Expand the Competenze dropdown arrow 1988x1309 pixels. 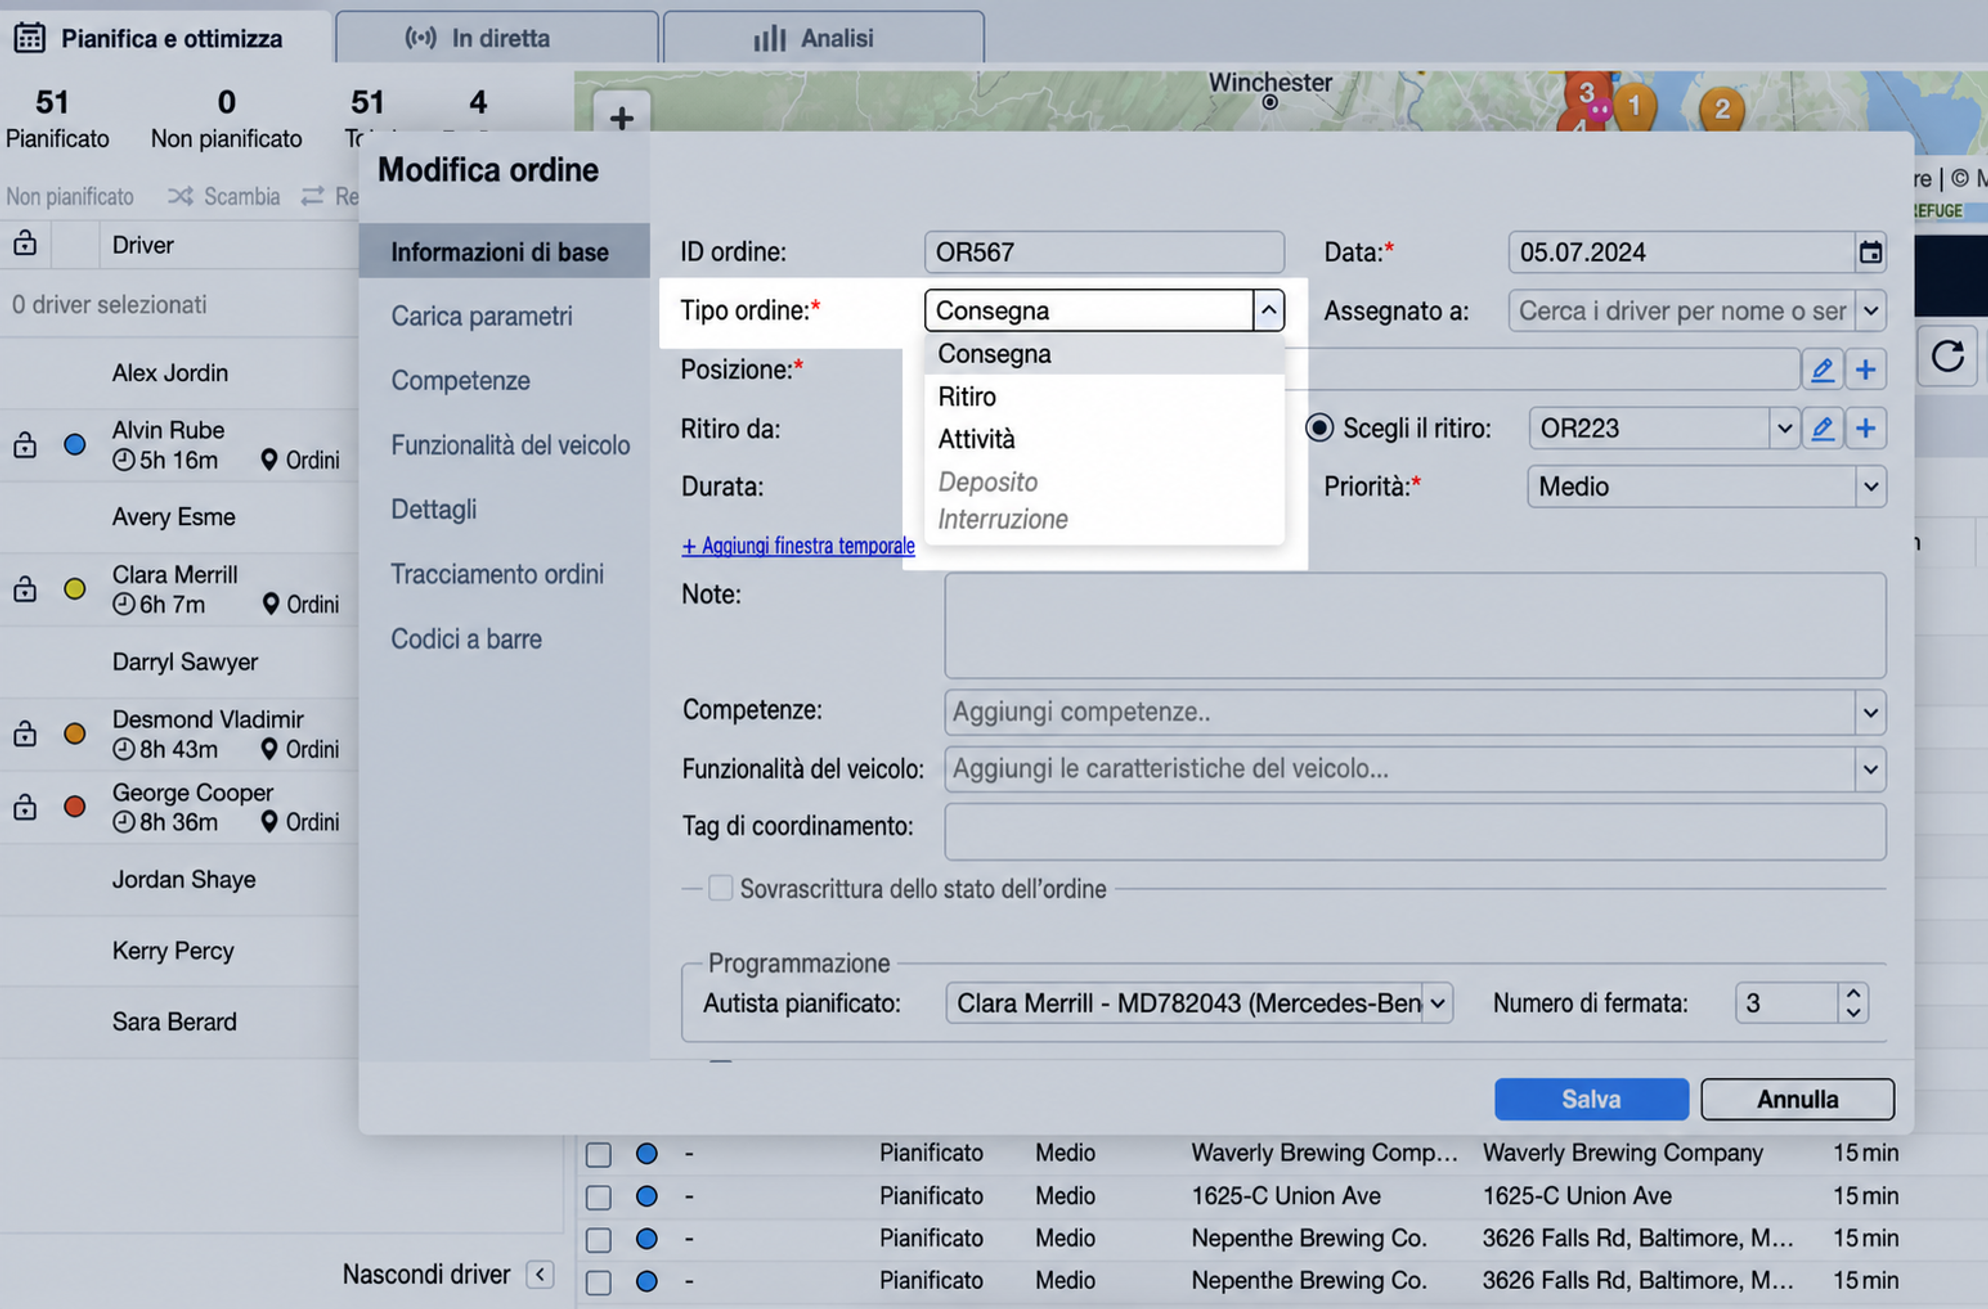tap(1870, 712)
